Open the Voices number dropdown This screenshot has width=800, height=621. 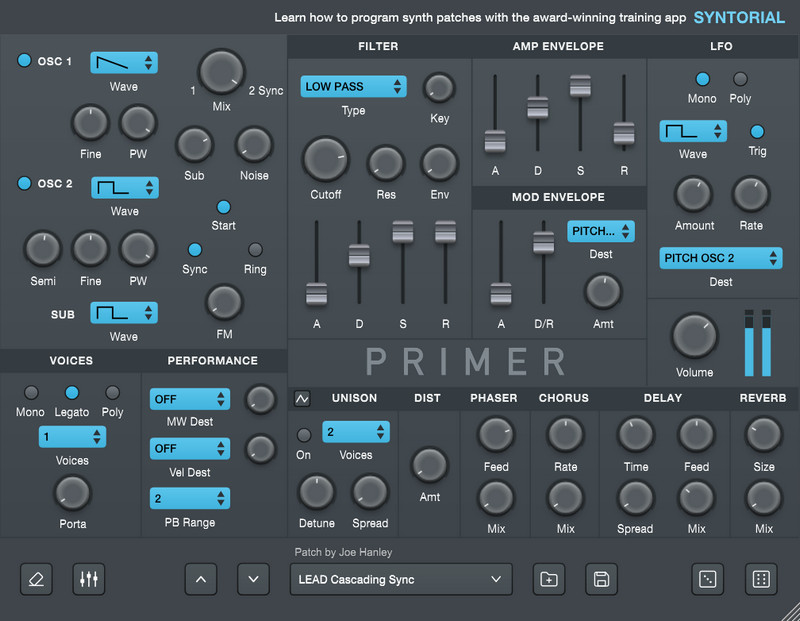[72, 437]
